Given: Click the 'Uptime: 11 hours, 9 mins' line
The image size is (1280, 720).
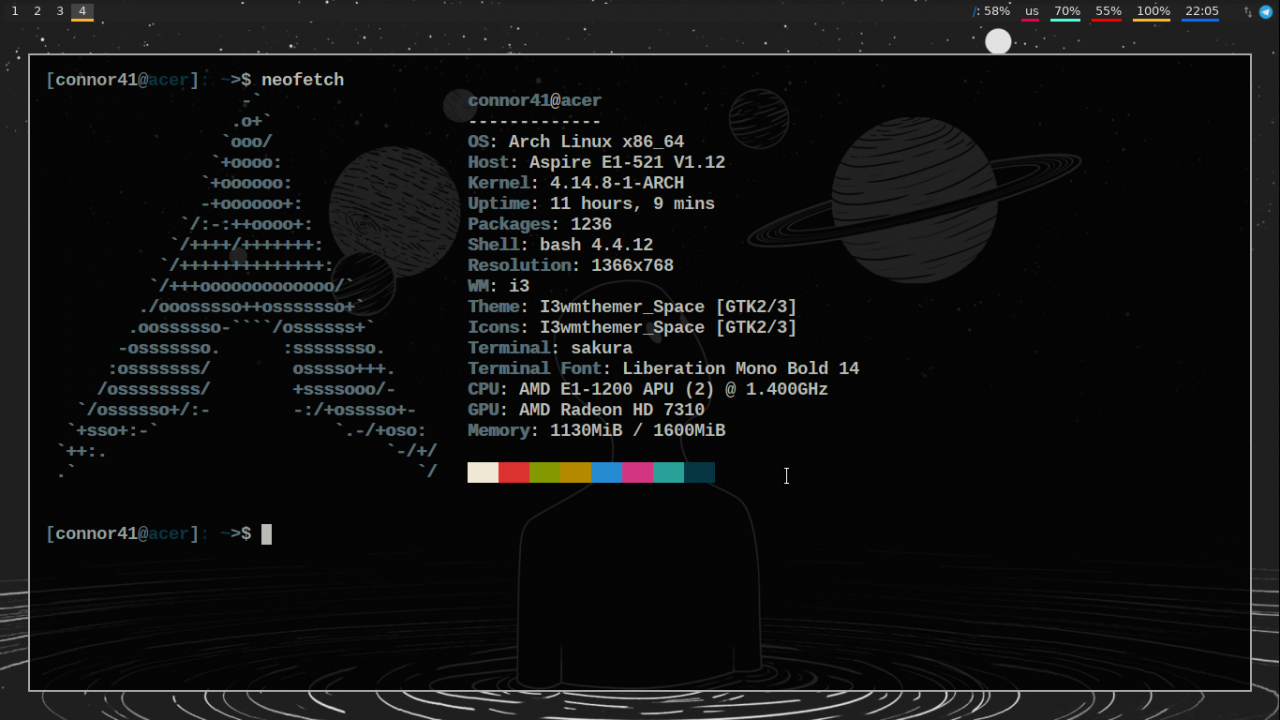Looking at the screenshot, I should (592, 204).
